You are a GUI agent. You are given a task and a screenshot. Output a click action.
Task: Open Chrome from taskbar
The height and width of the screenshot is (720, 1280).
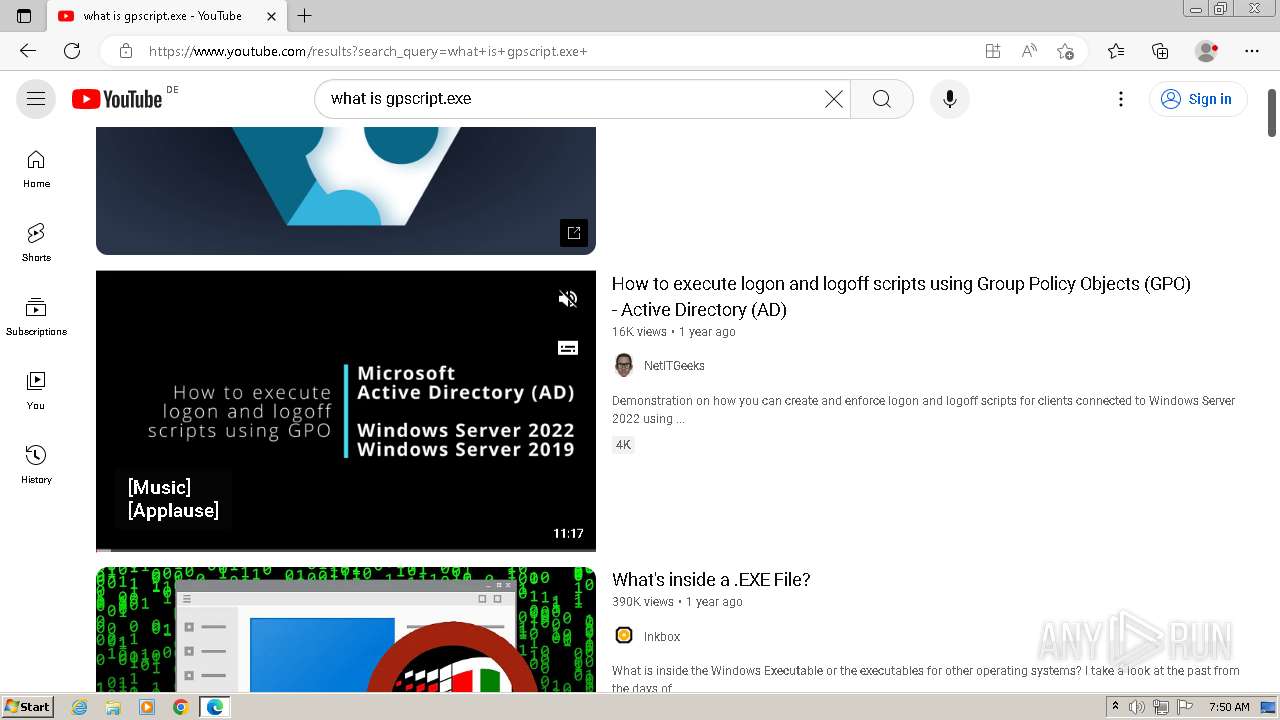pos(180,707)
